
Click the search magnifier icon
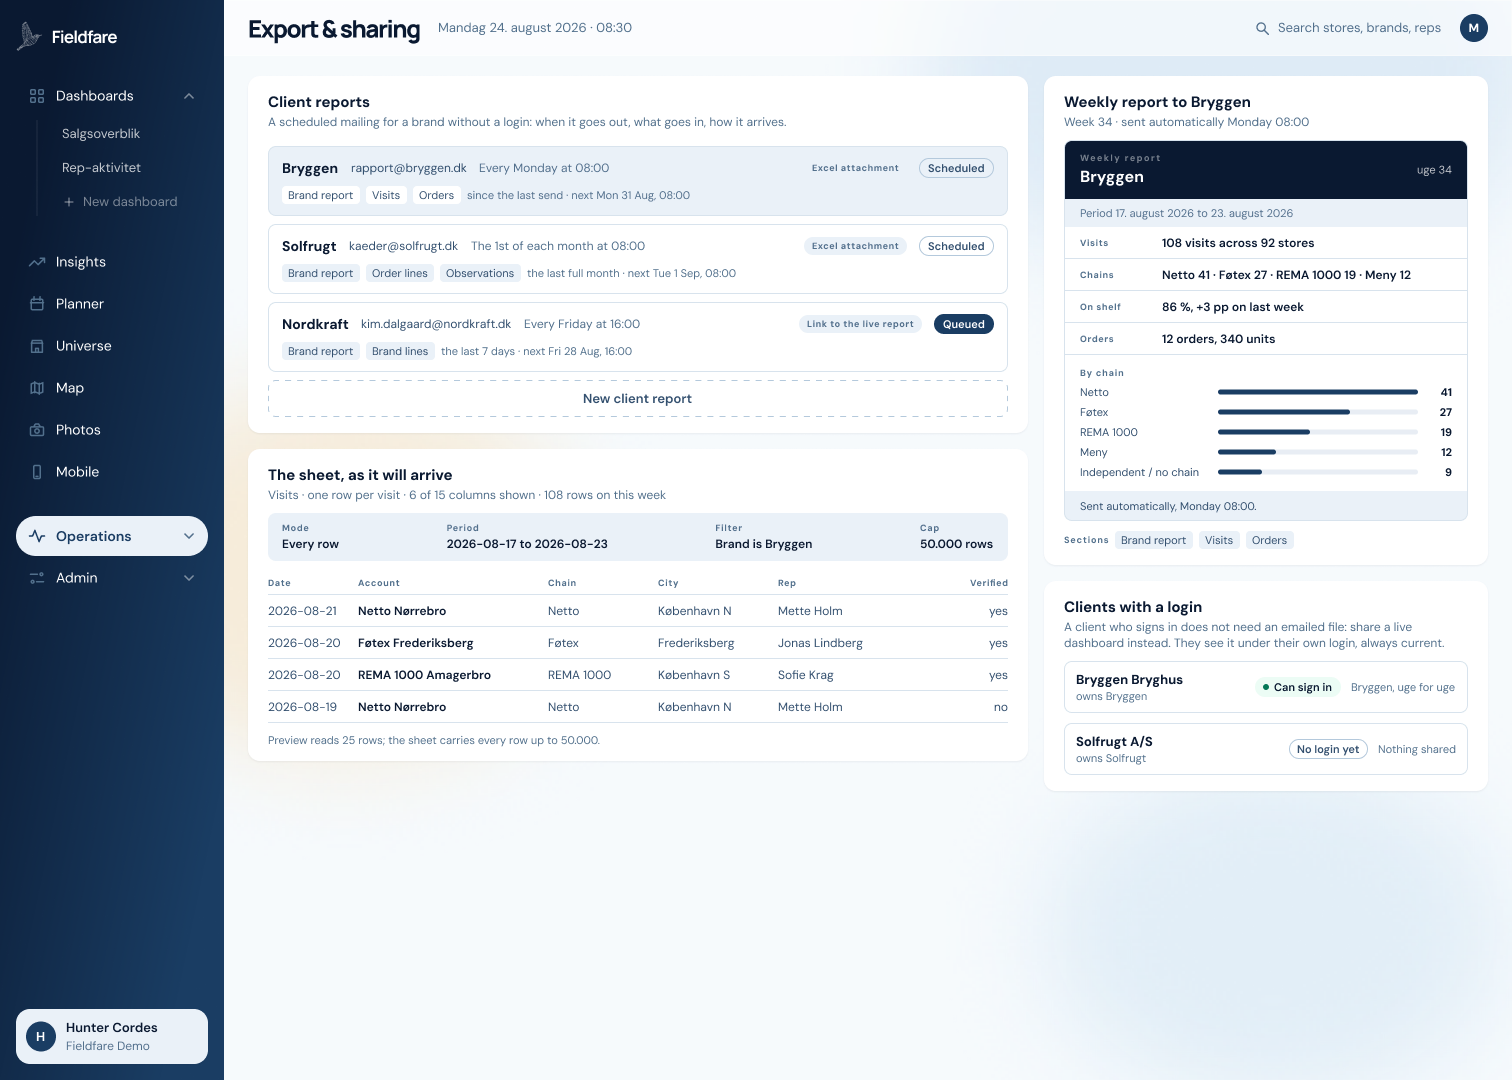pyautogui.click(x=1263, y=28)
